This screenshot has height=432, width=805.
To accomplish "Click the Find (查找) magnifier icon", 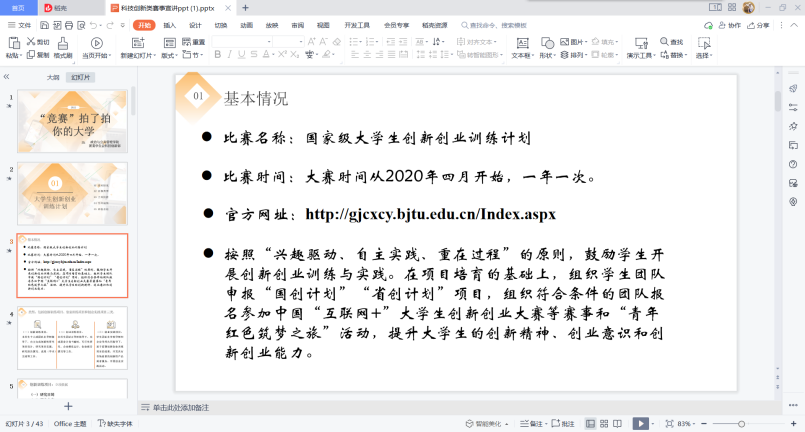I will click(663, 42).
